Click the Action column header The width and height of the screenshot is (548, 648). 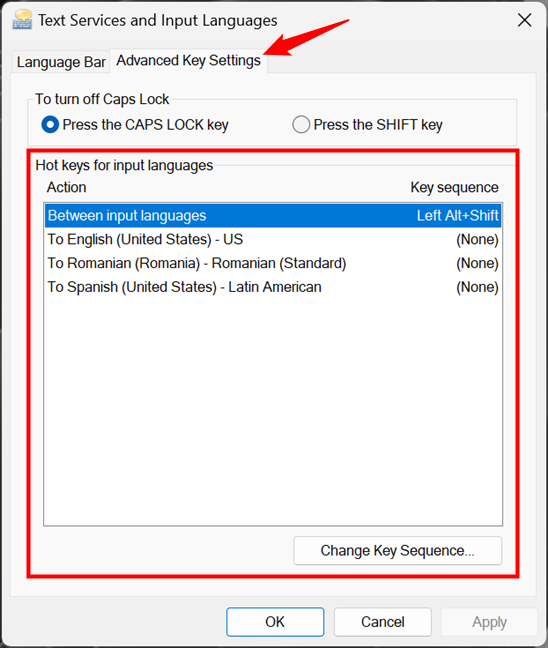coord(67,187)
